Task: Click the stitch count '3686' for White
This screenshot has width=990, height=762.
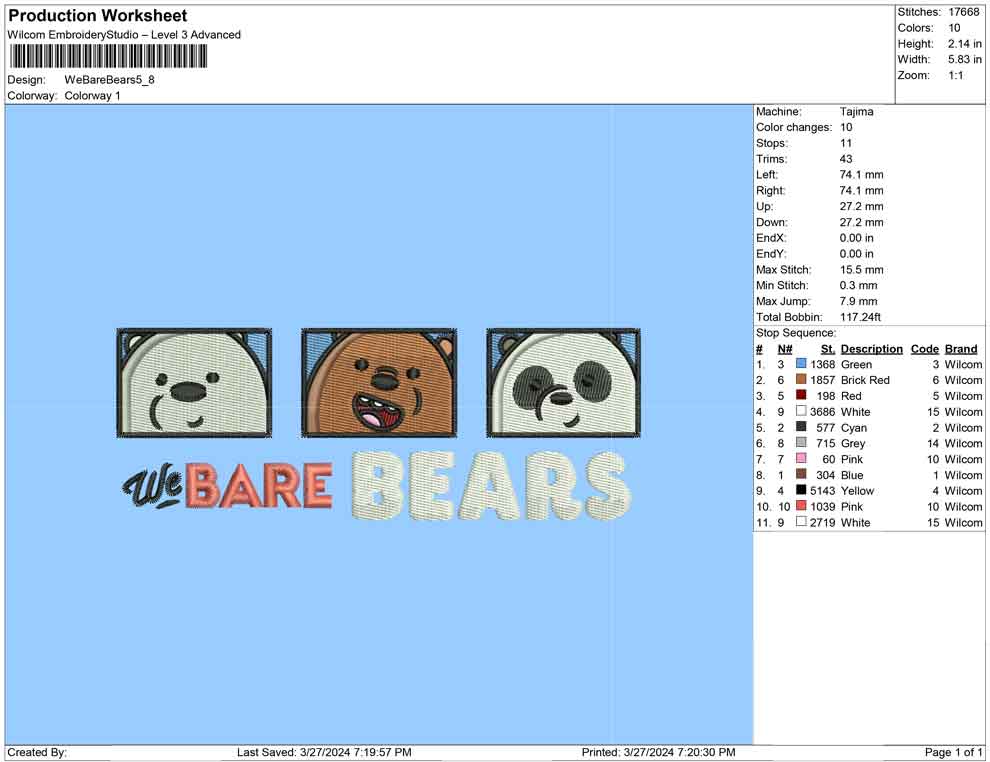Action: 823,412
